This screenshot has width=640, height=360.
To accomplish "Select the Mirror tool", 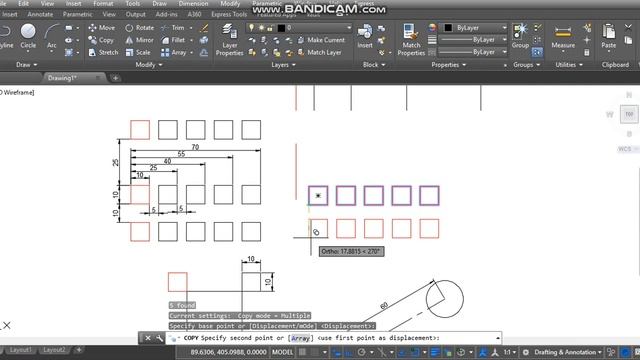I will [139, 40].
